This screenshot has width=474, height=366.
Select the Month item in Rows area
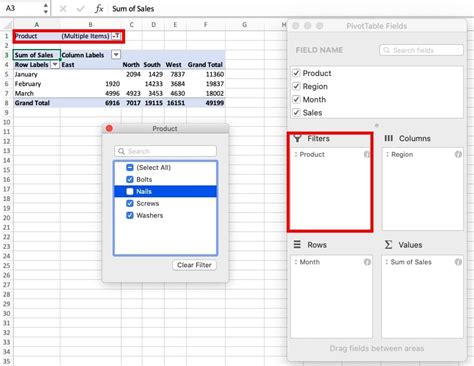[331, 262]
